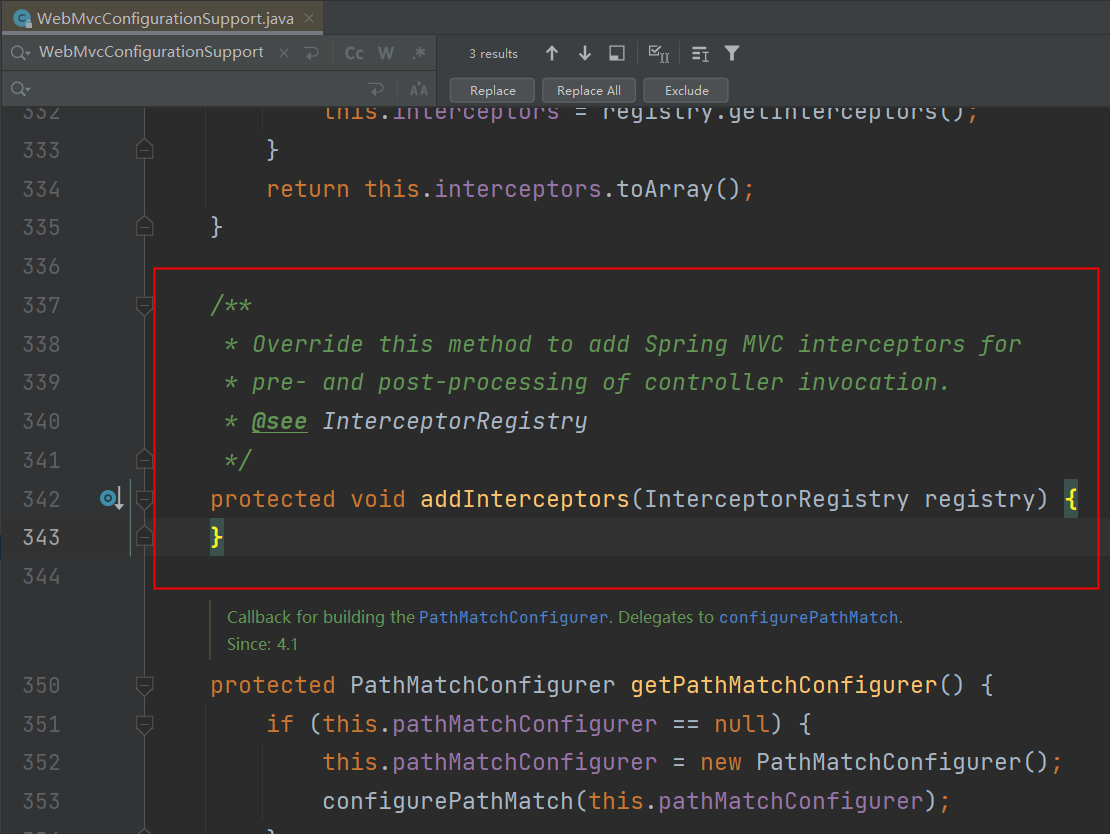Click configurePathMatch call on line 353
1110x834 pixels.
[x=447, y=801]
